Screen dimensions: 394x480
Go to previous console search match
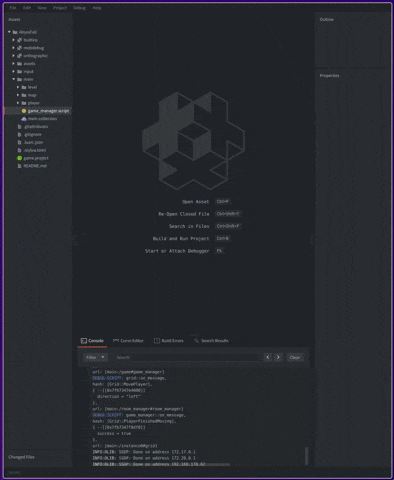pyautogui.click(x=268, y=357)
